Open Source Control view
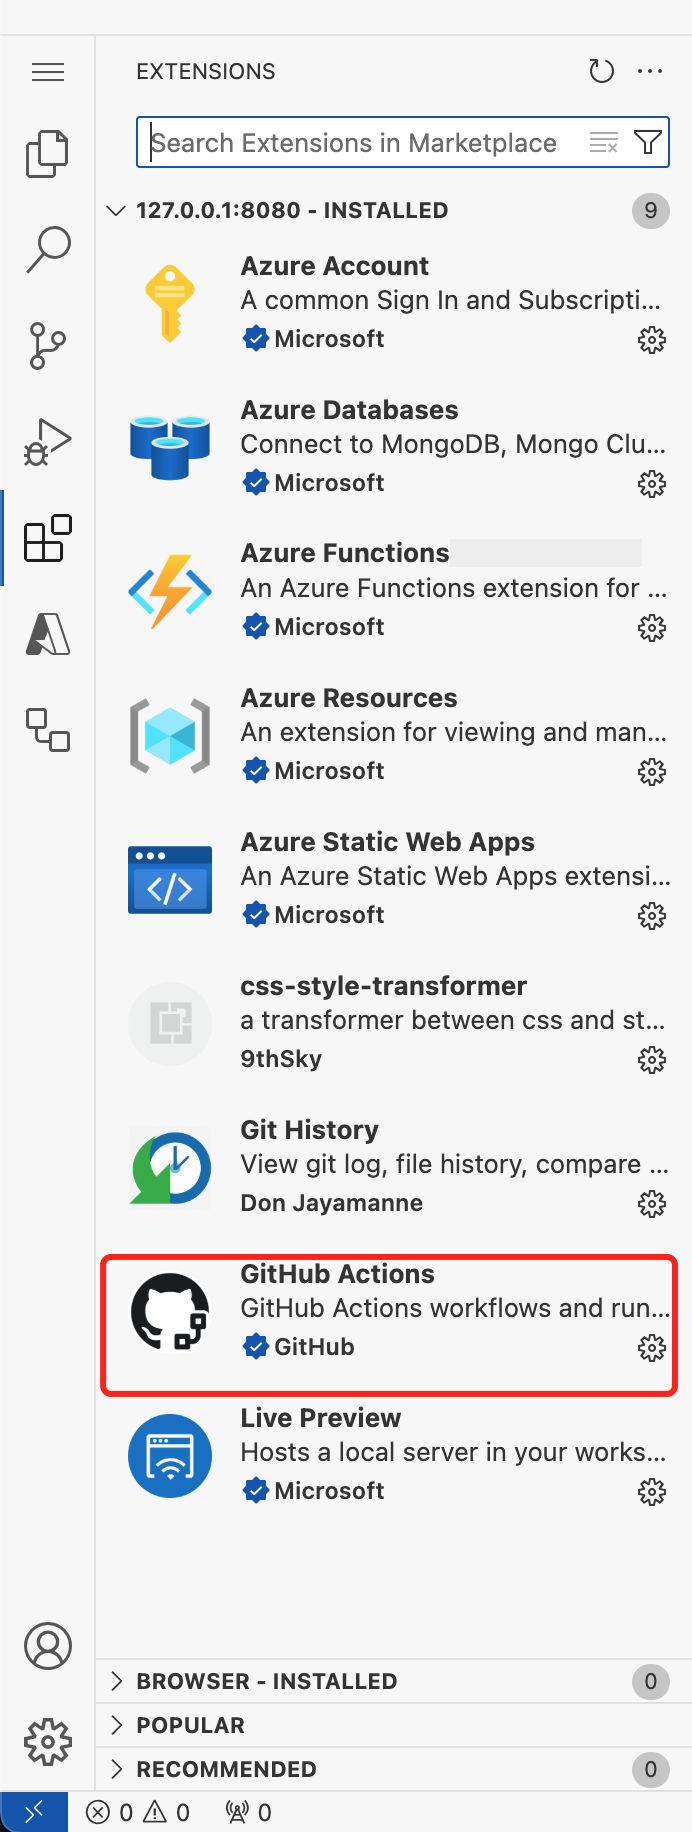The image size is (692, 1832). click(47, 345)
